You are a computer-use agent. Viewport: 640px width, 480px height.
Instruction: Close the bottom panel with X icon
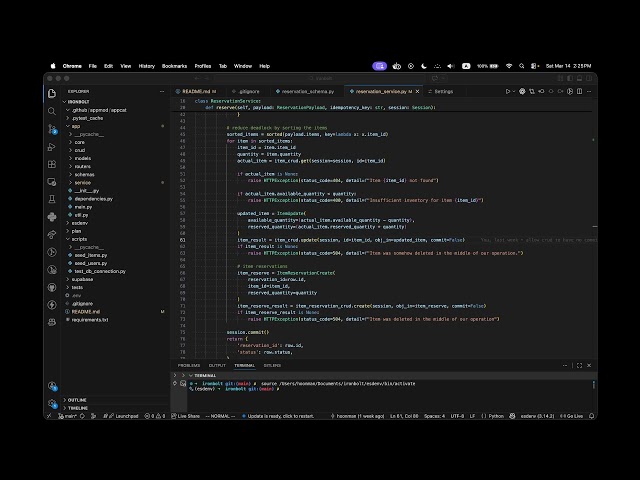pyautogui.click(x=589, y=365)
